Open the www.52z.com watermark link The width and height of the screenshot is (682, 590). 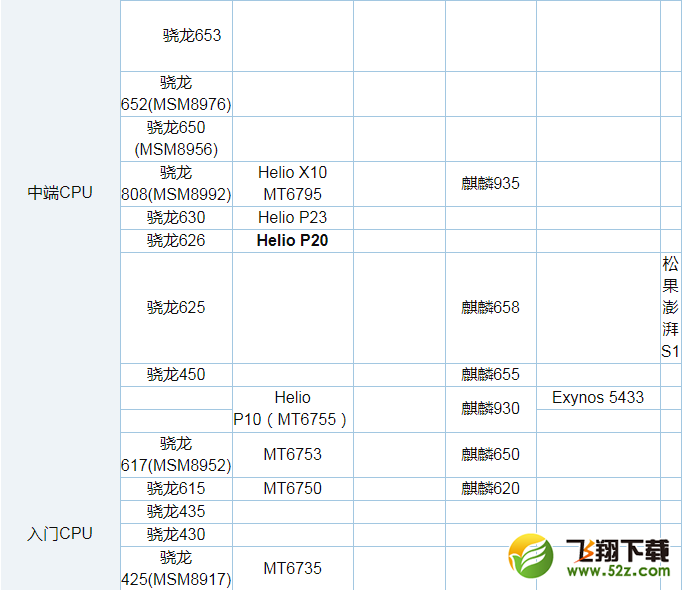point(618,572)
